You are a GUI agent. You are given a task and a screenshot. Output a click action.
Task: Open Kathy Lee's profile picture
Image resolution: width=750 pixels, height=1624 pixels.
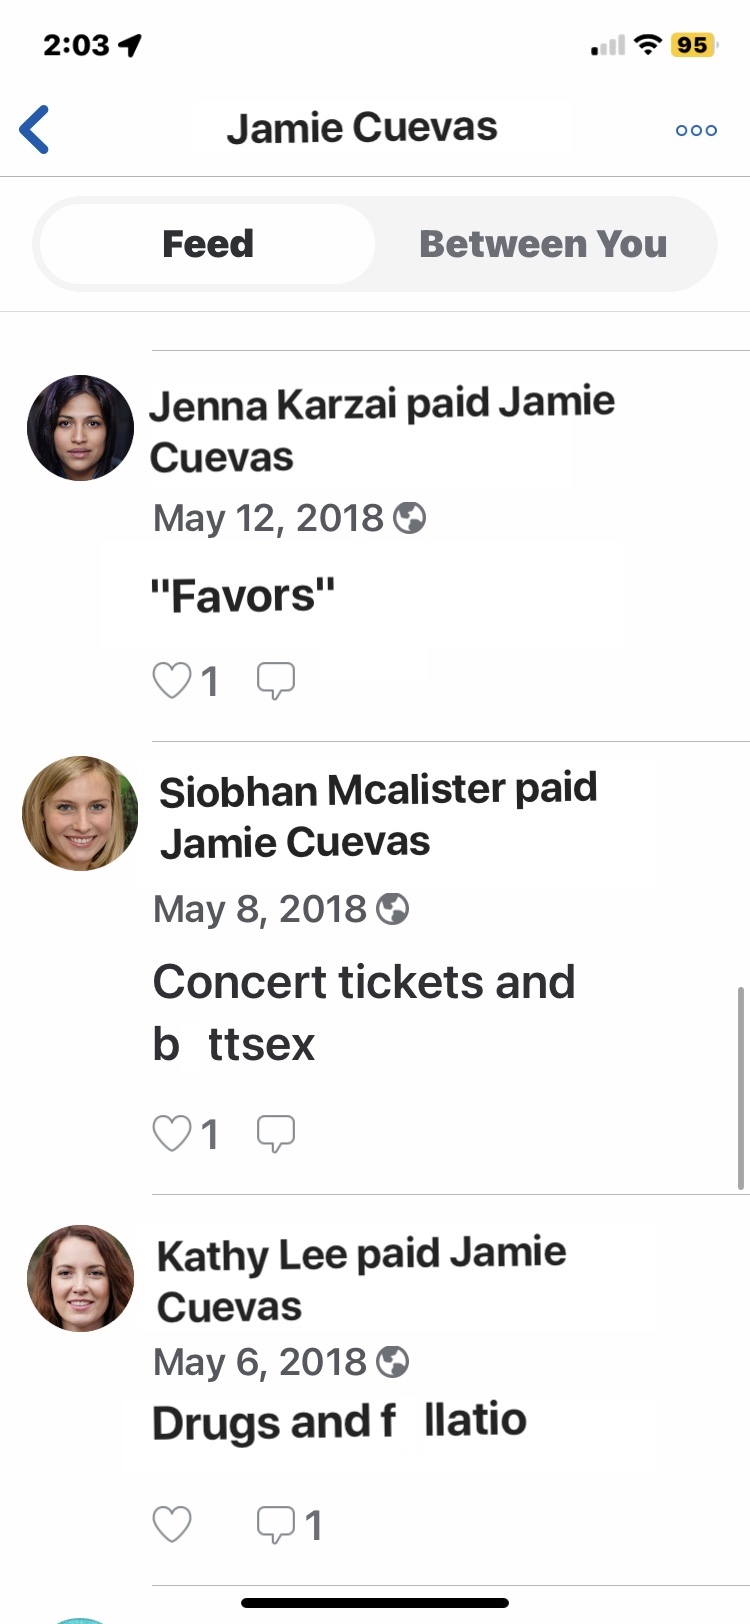click(x=80, y=1278)
